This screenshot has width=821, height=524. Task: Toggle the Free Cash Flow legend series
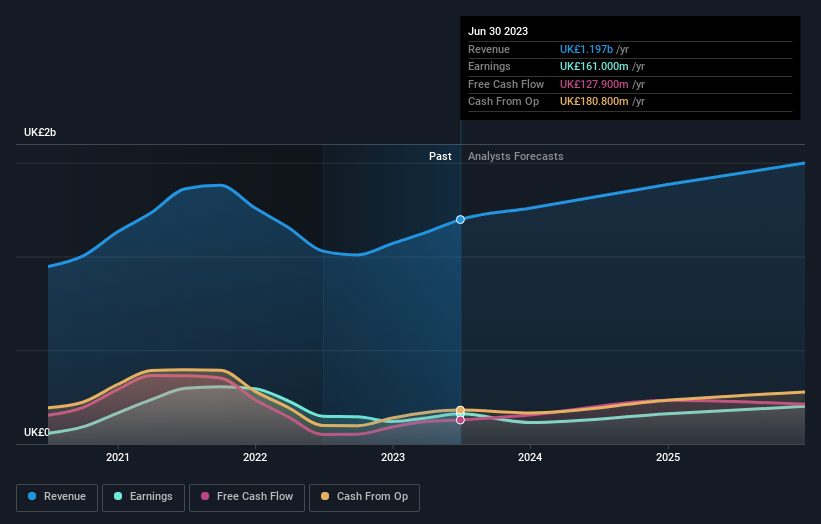pyautogui.click(x=247, y=497)
